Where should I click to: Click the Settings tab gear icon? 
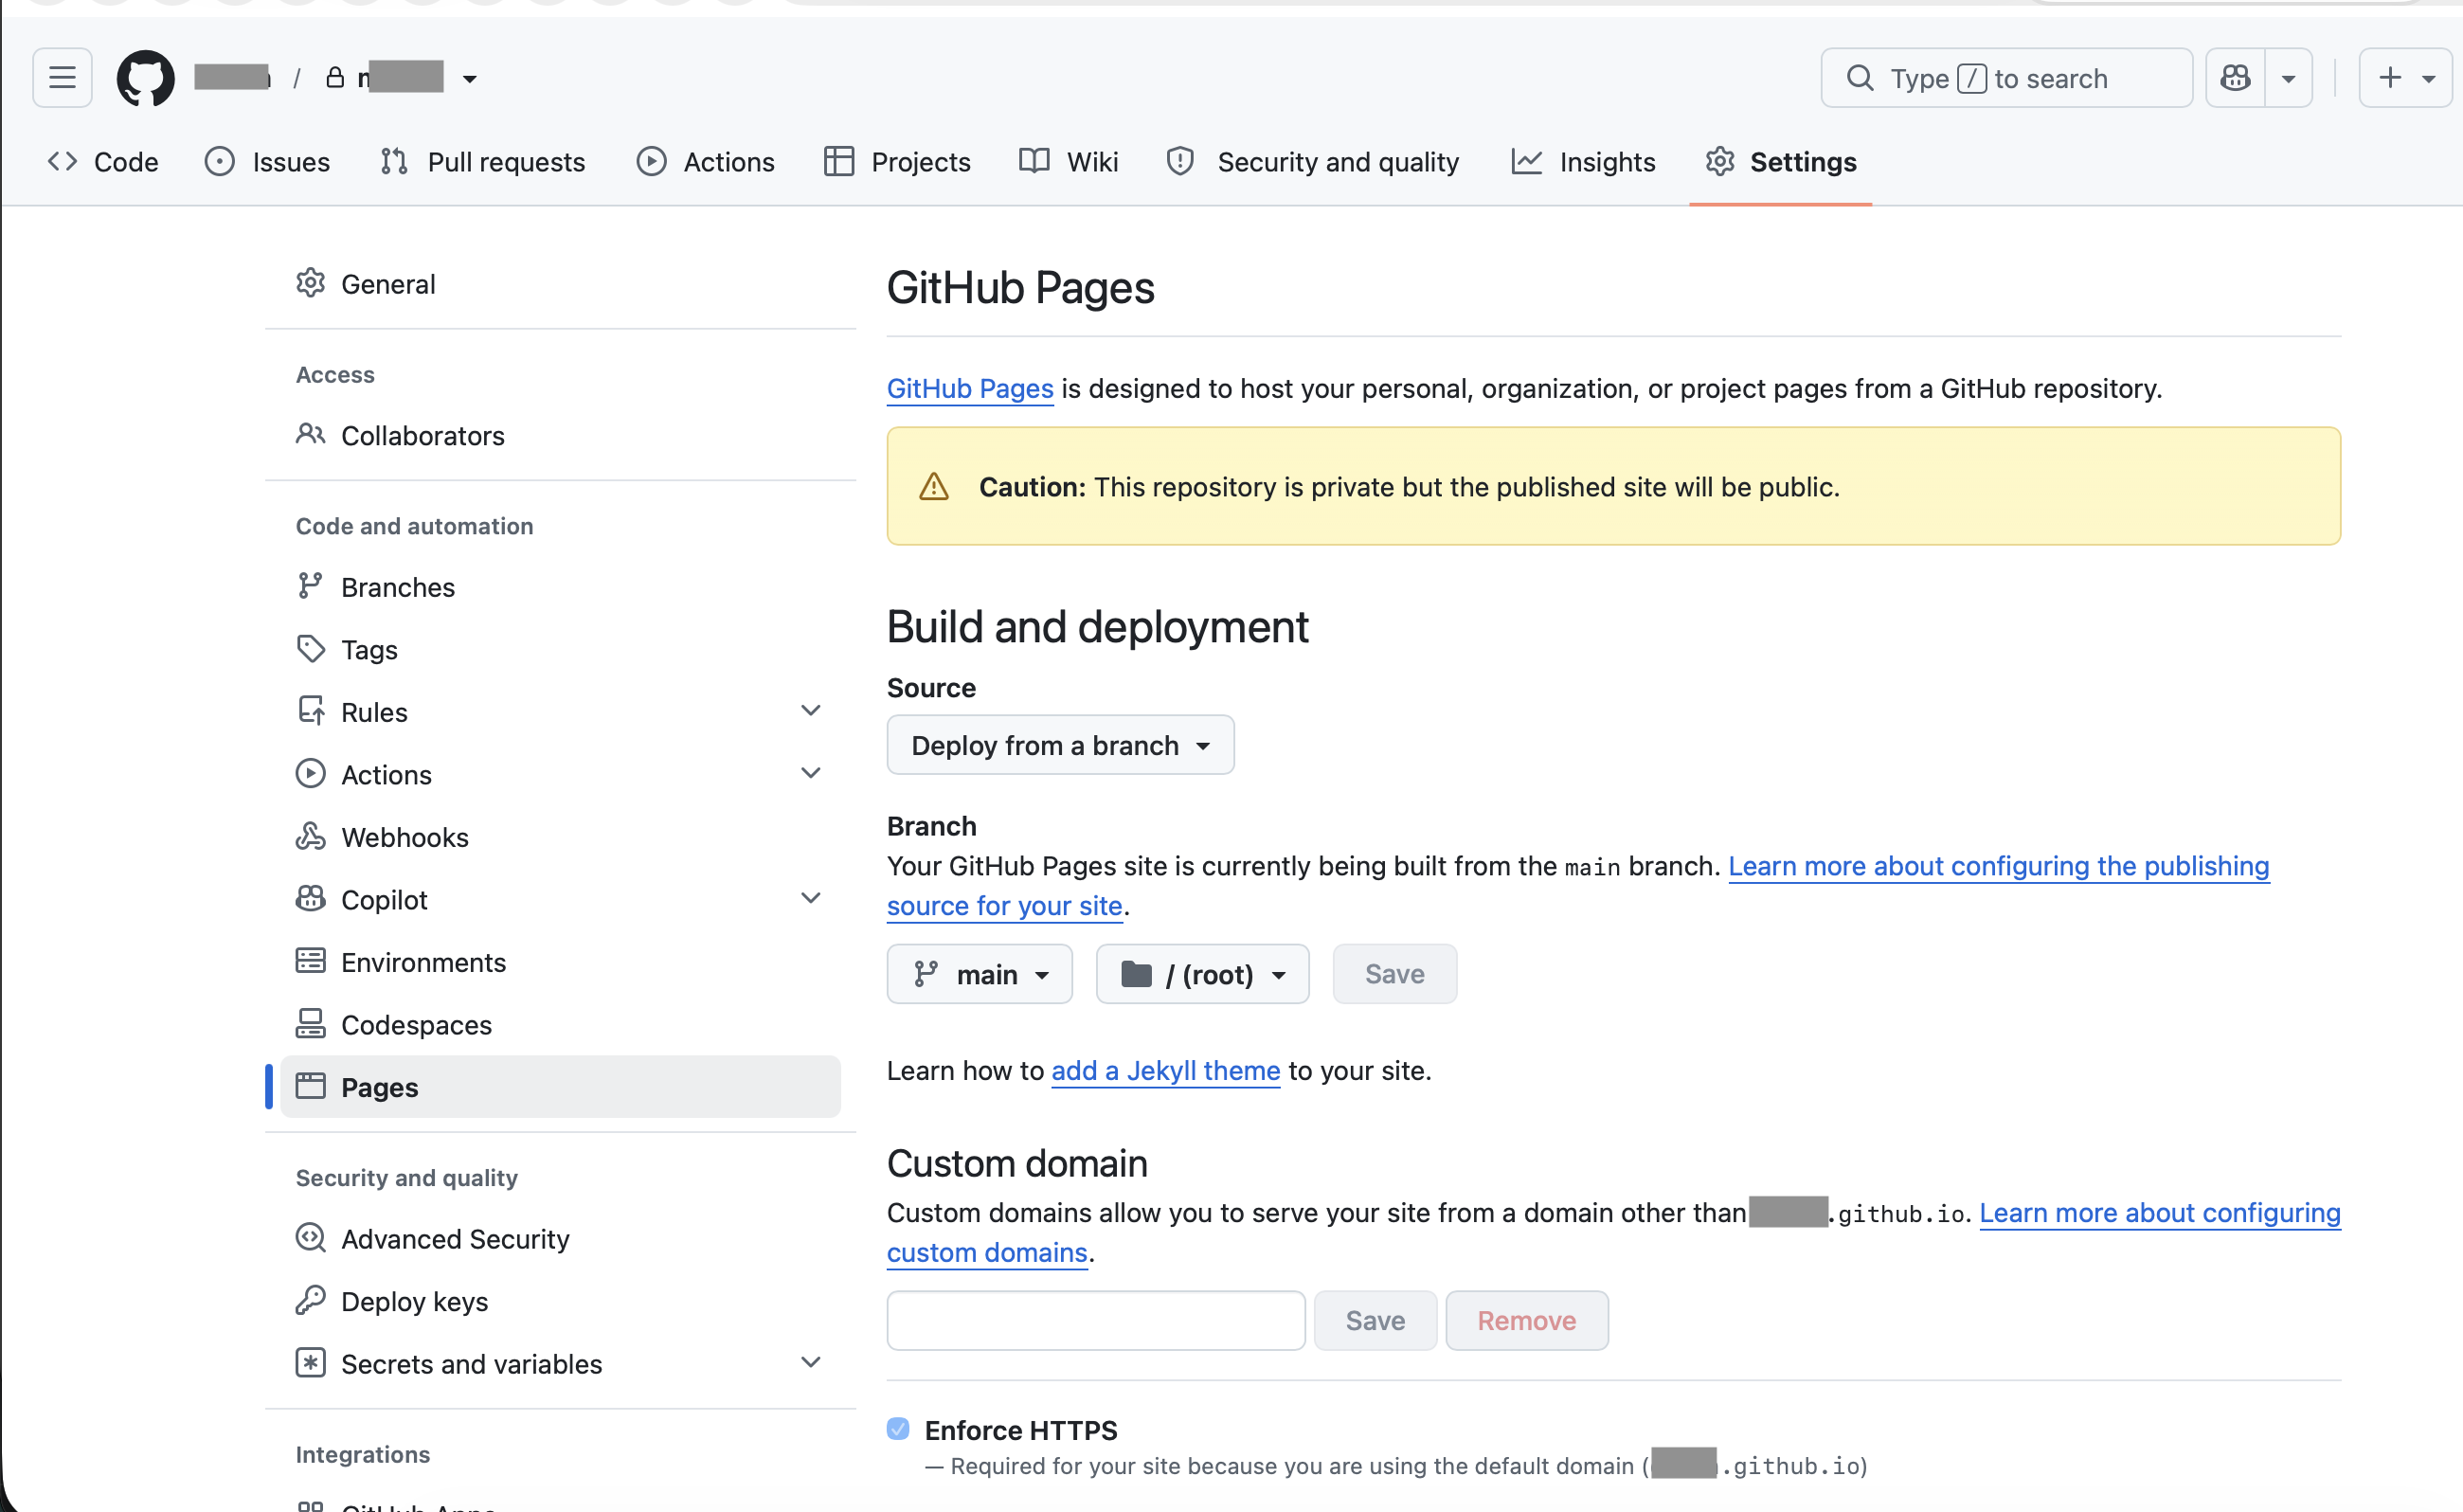tap(1719, 161)
